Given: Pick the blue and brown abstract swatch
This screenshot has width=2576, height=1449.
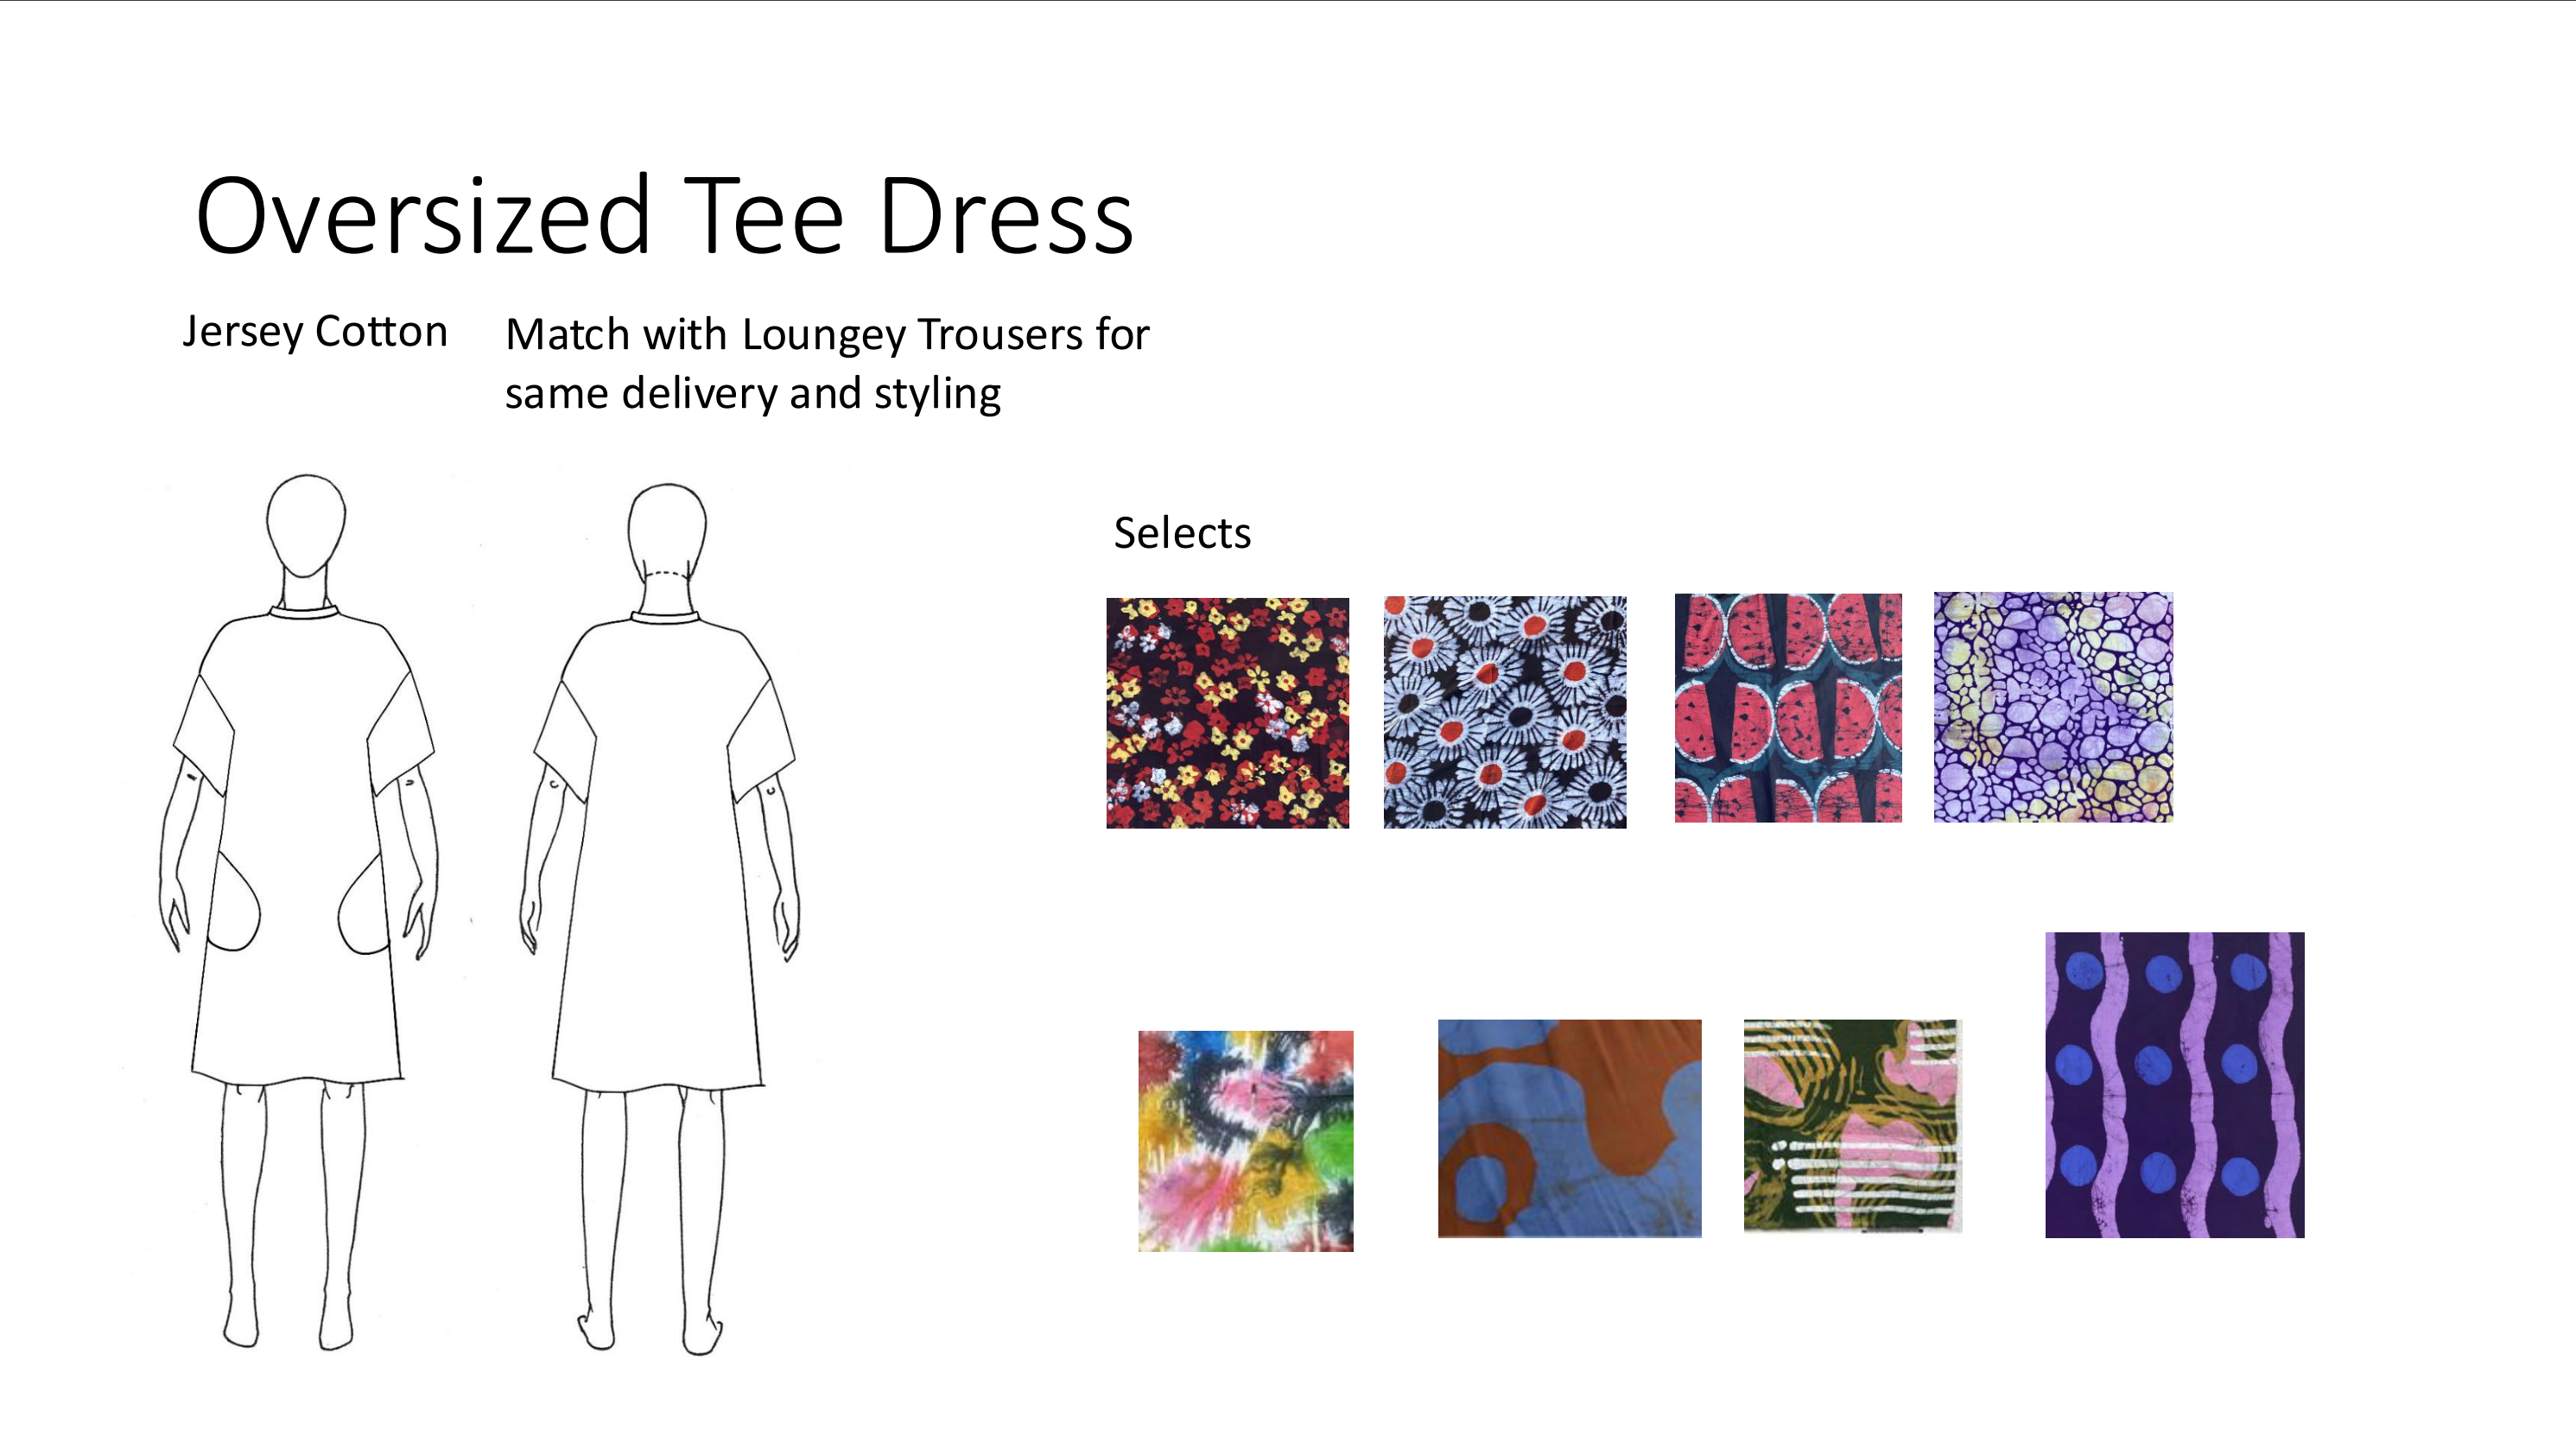Looking at the screenshot, I should click(x=1570, y=1129).
